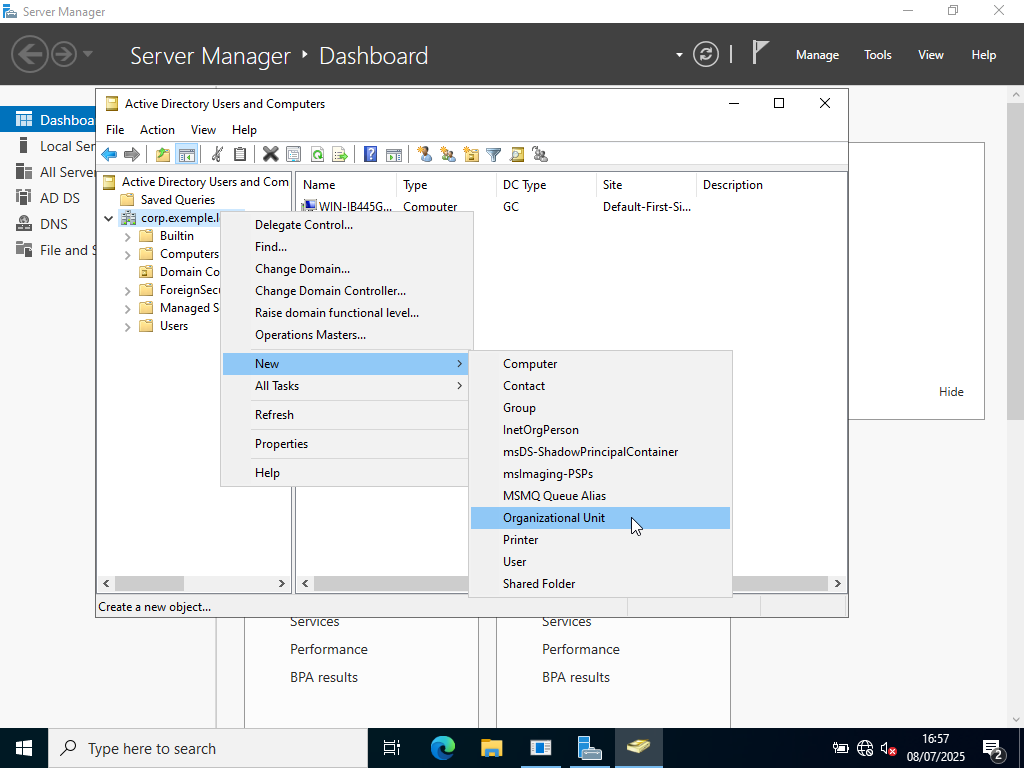Click the Name column header
This screenshot has height=768, width=1024.
[x=346, y=185]
